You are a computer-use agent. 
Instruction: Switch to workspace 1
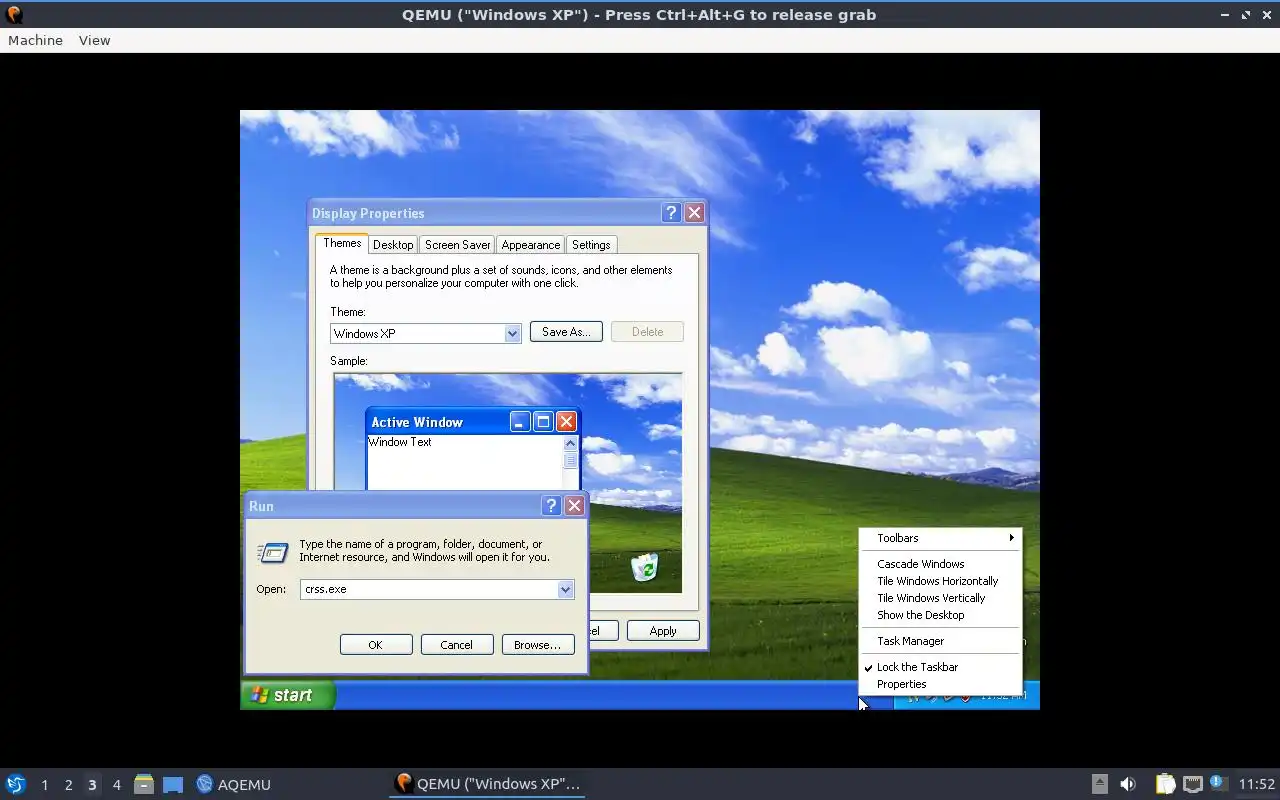tap(44, 785)
